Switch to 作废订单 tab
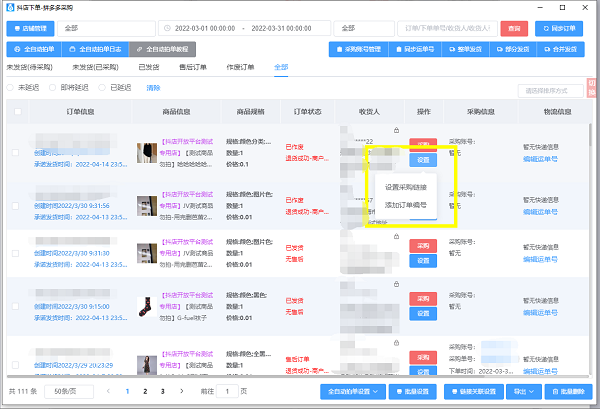The image size is (600, 409). [x=240, y=67]
